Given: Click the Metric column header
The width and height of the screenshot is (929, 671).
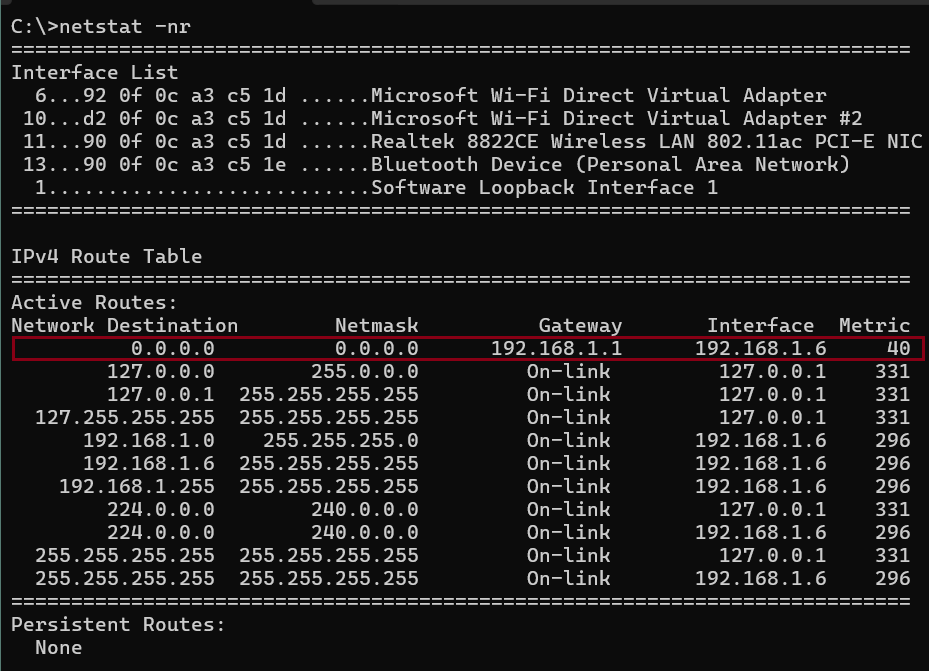Looking at the screenshot, I should click(874, 325).
